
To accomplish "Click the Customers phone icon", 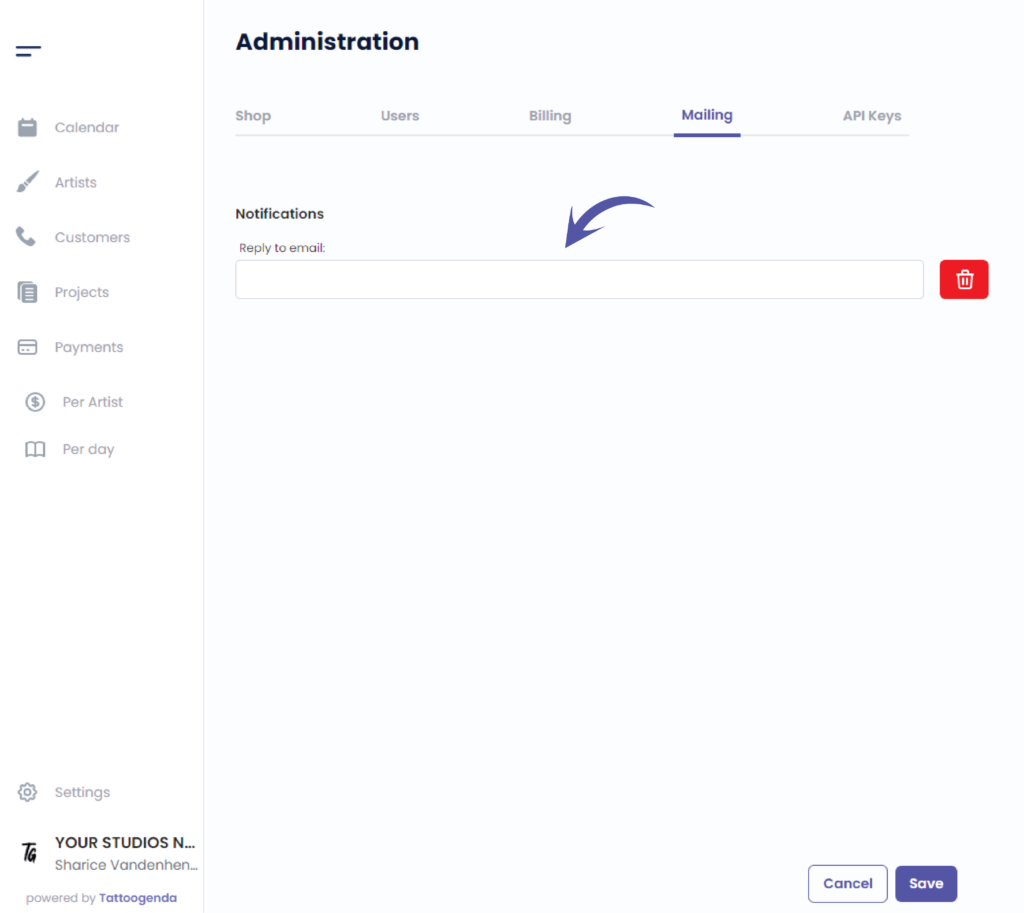I will (26, 236).
